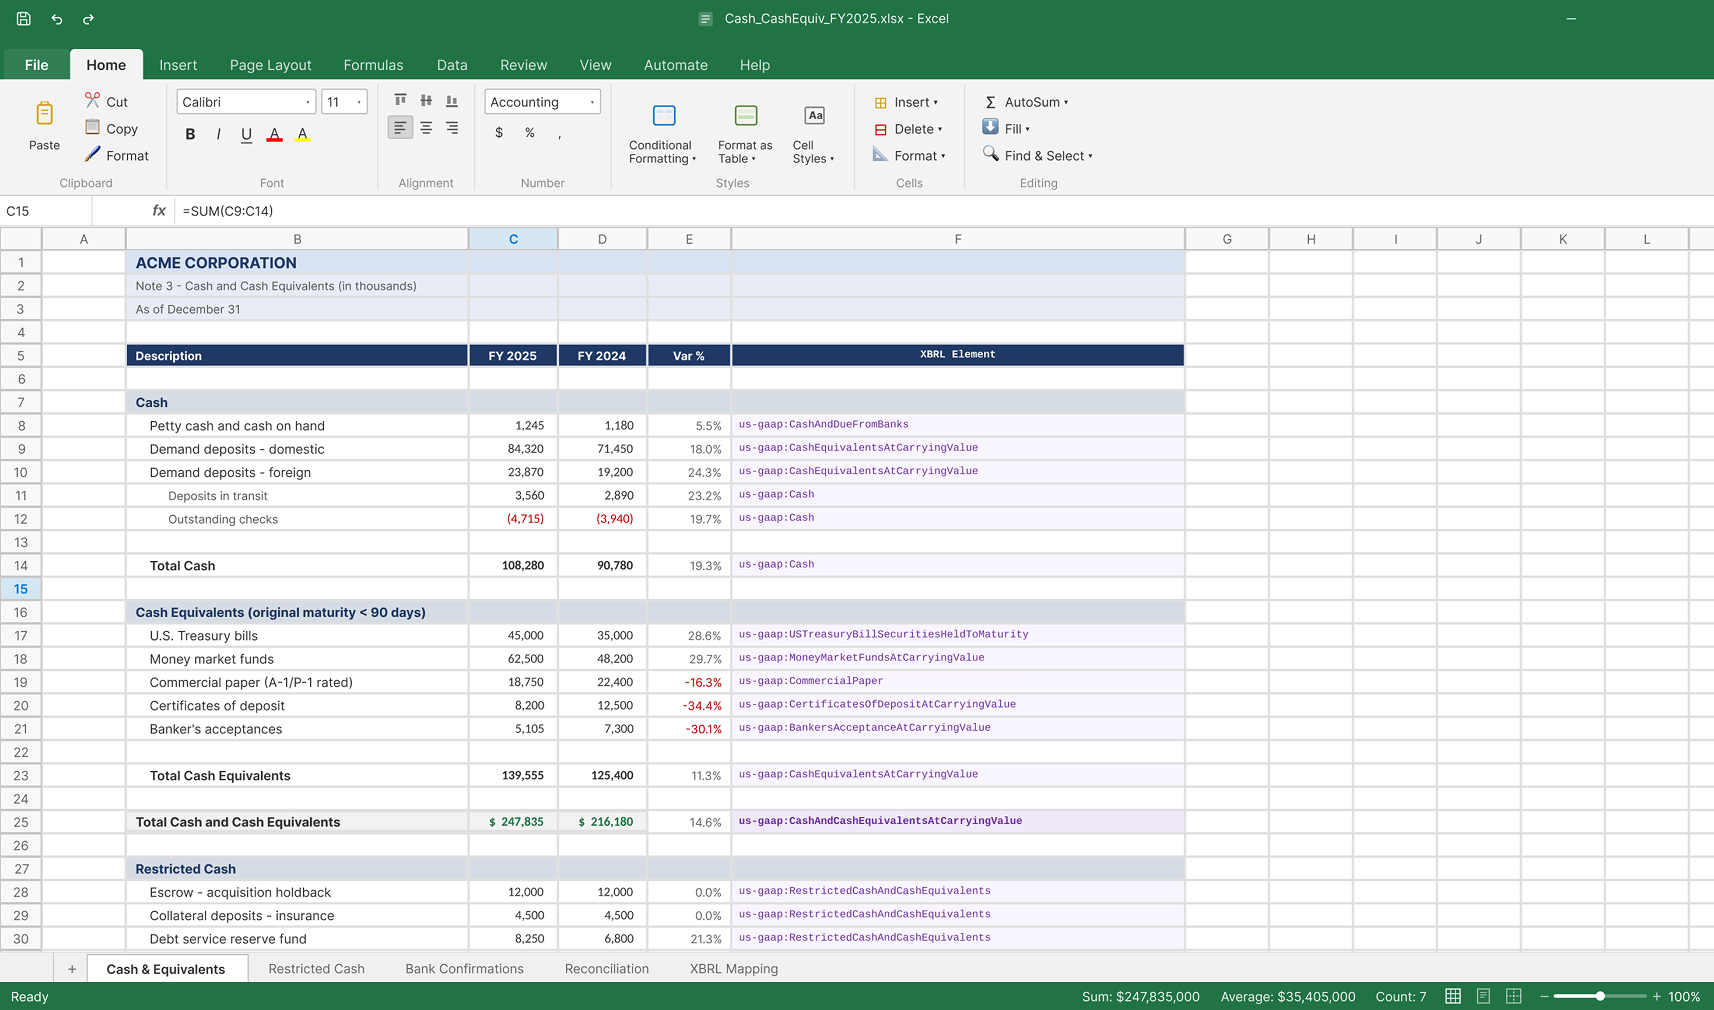Open the Accounting number format dropdown
This screenshot has width=1714, height=1010.
542,101
